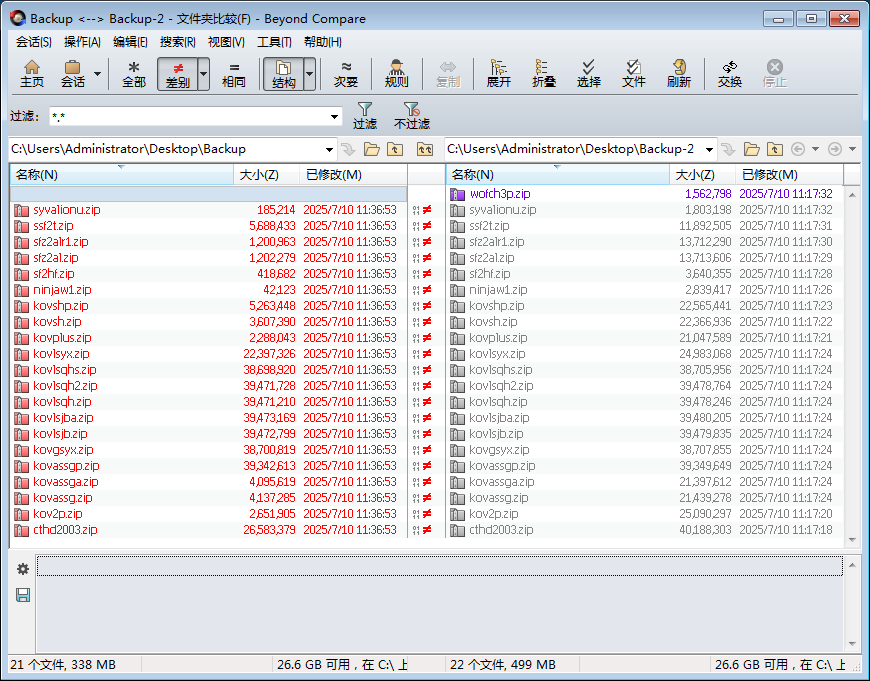Viewport: 870px width, 681px height.
Task: Sort right pane by 大小(Z) column
Action: 702,175
